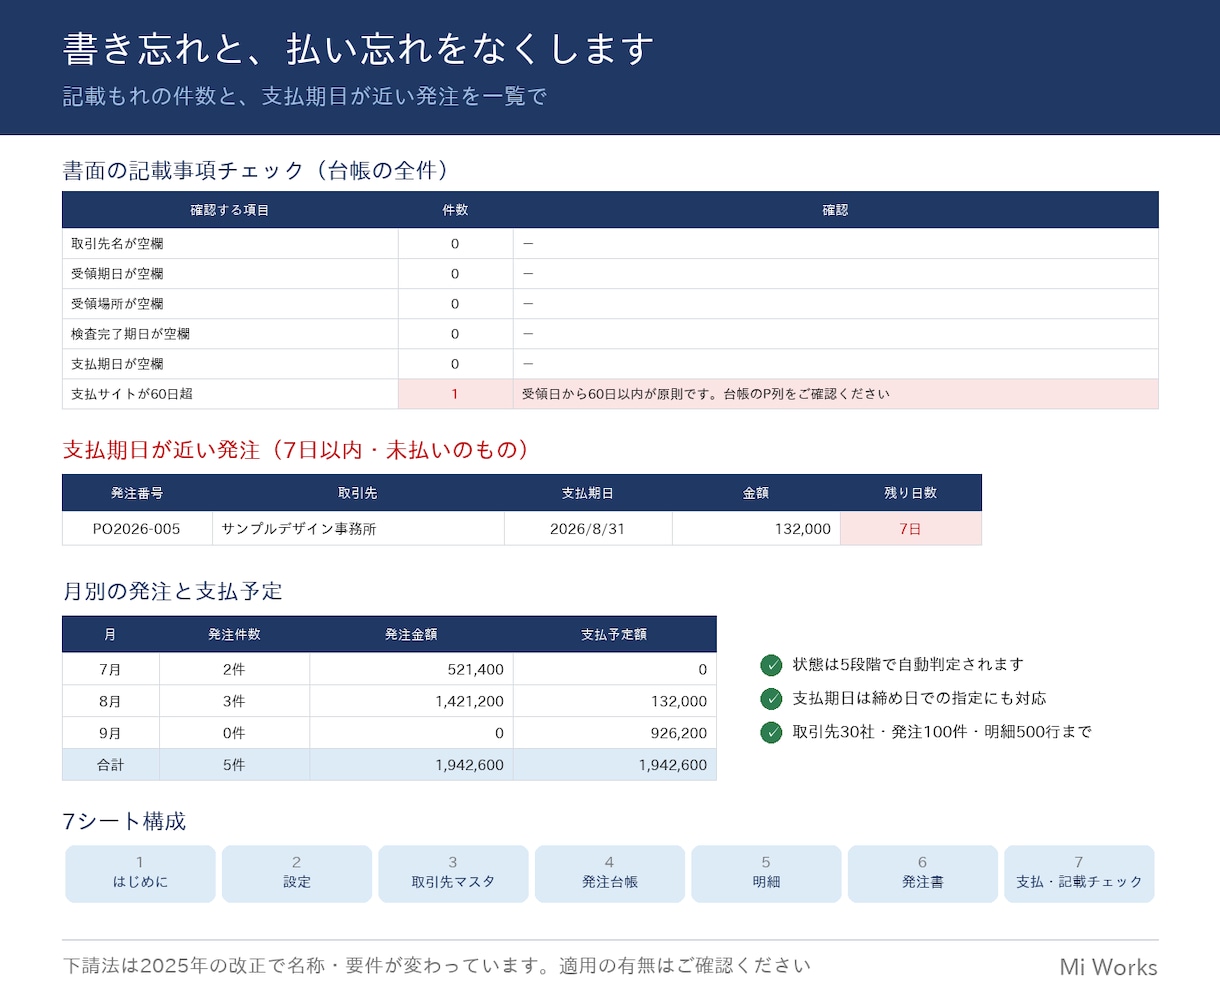Click the 132,000 planned payment for 8月
Screen dimensions: 1220x1008
coord(614,702)
